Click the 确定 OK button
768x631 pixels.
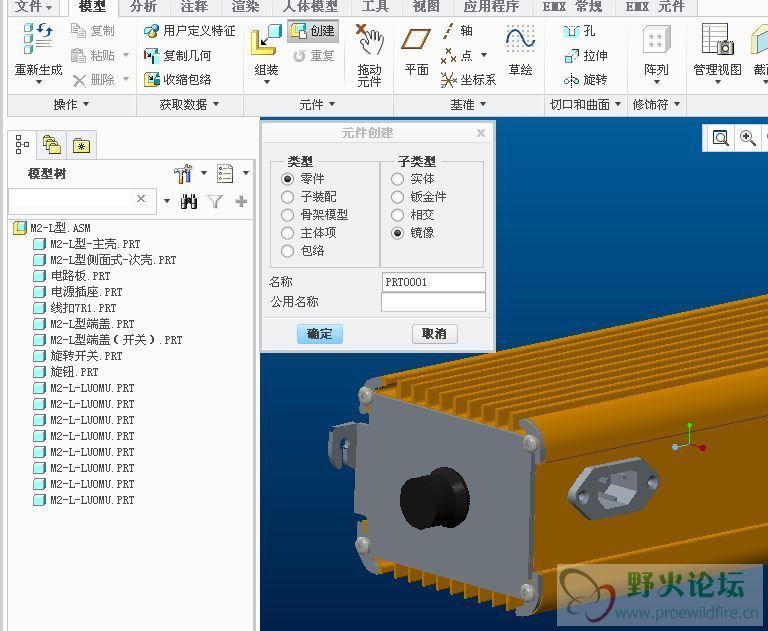(319, 334)
